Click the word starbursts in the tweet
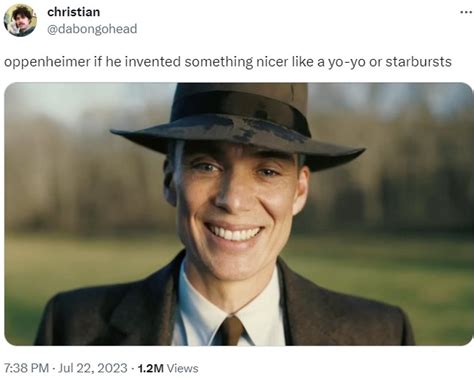Image resolution: width=474 pixels, height=379 pixels. pos(418,62)
